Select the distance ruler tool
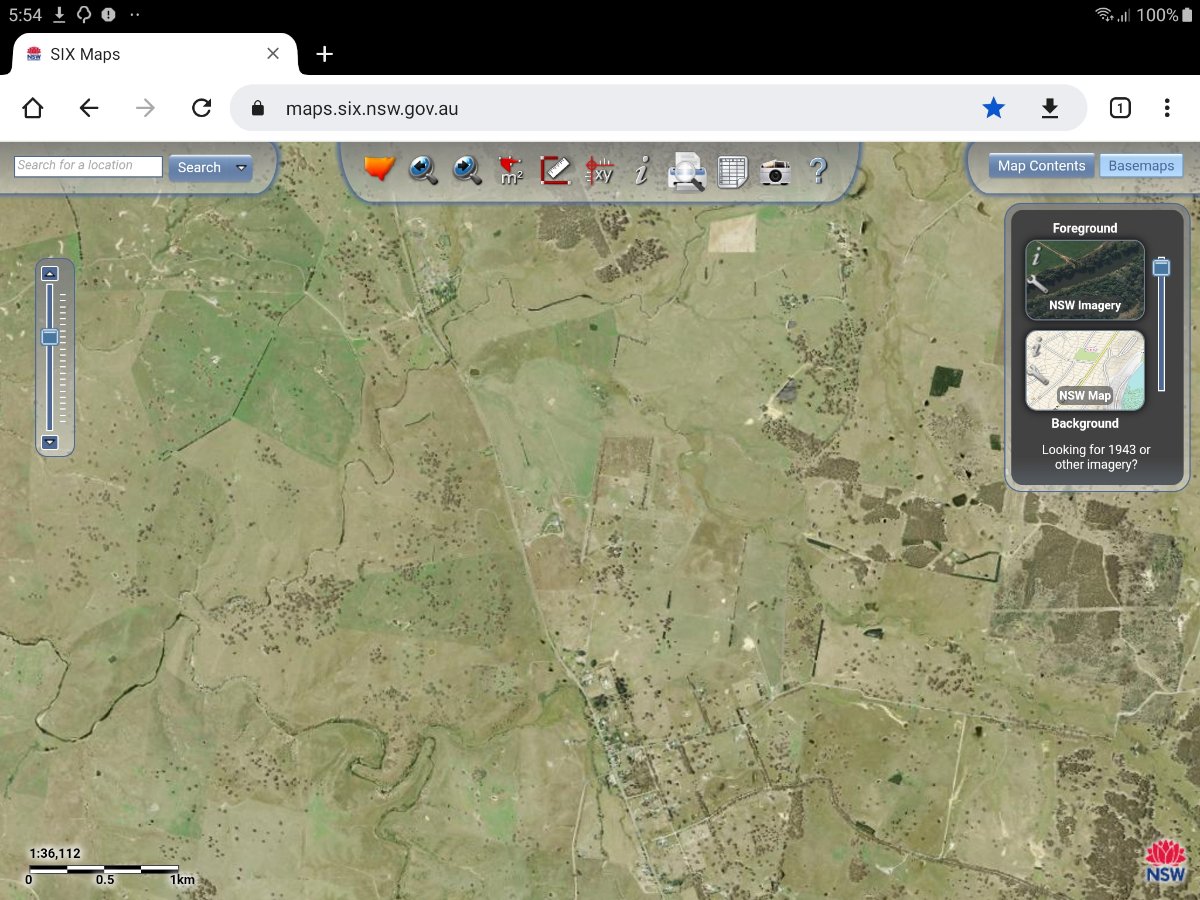This screenshot has height=900, width=1200. pos(555,170)
